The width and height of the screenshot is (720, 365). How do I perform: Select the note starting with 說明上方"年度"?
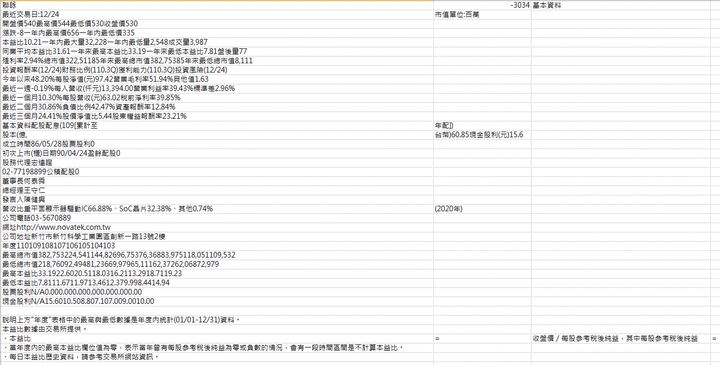(217, 320)
